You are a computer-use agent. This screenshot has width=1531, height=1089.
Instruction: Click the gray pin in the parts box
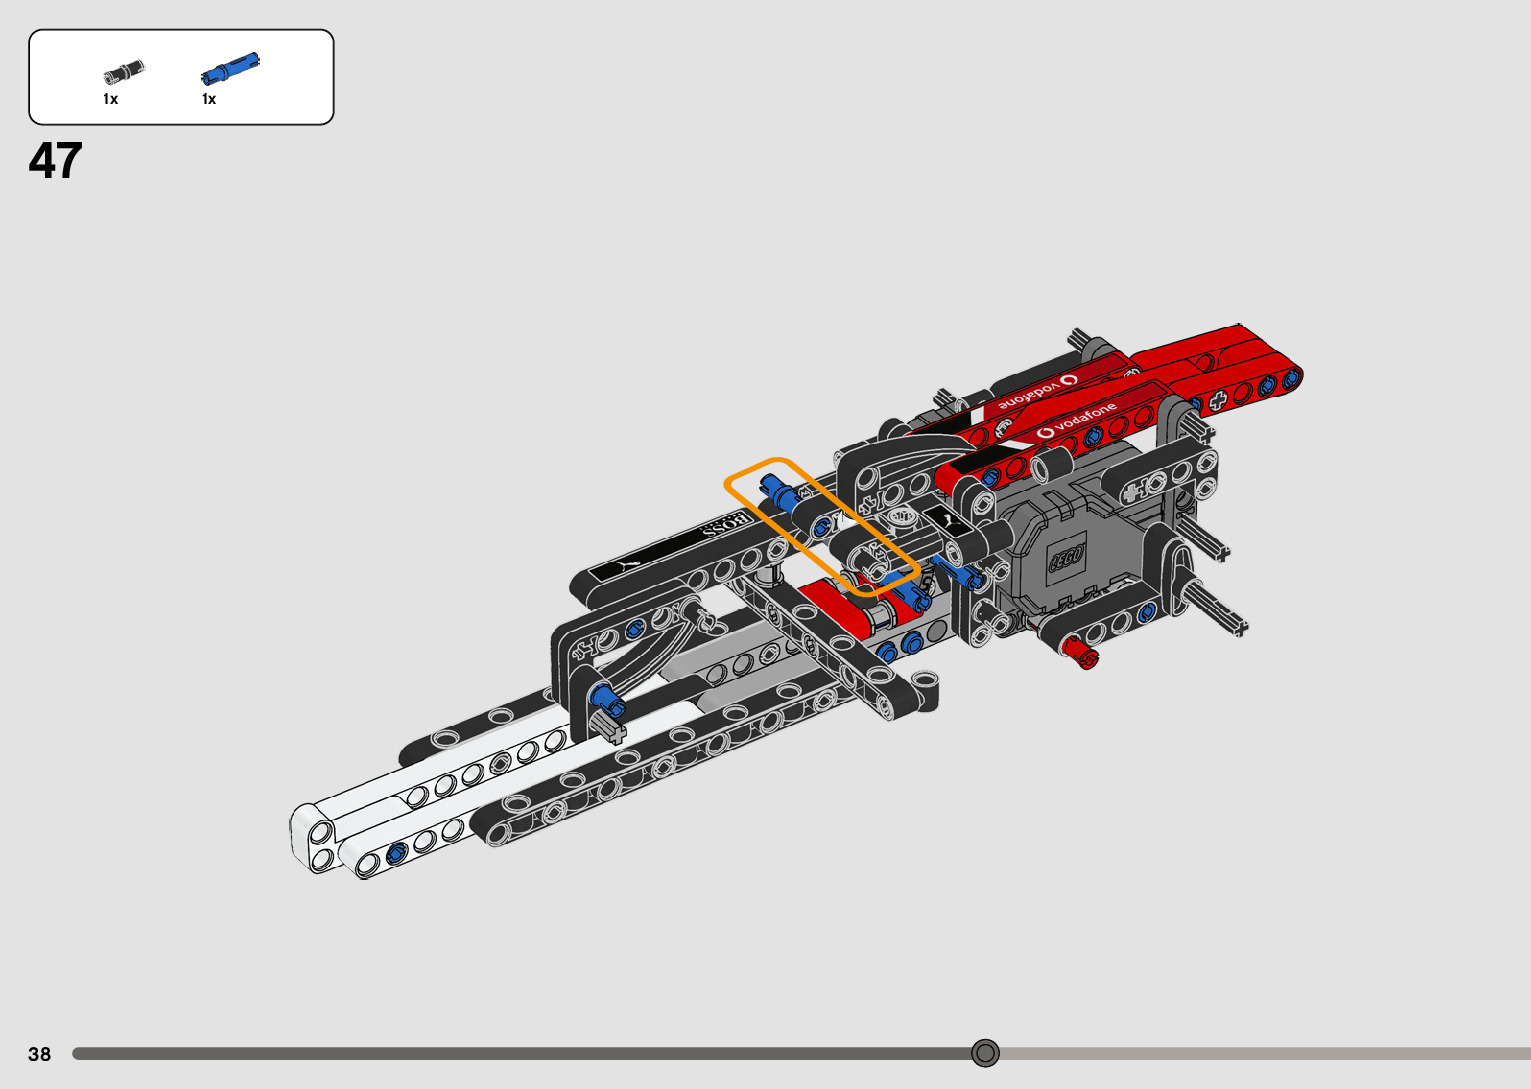tap(124, 72)
